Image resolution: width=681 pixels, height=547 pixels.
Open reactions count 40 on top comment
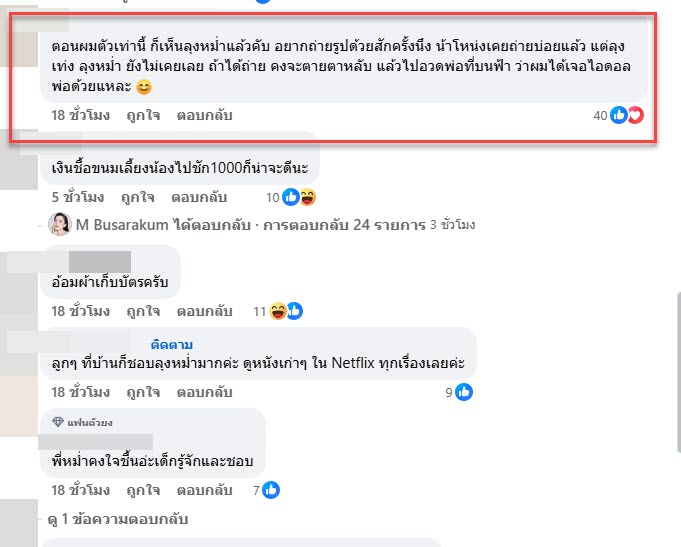pyautogui.click(x=600, y=115)
